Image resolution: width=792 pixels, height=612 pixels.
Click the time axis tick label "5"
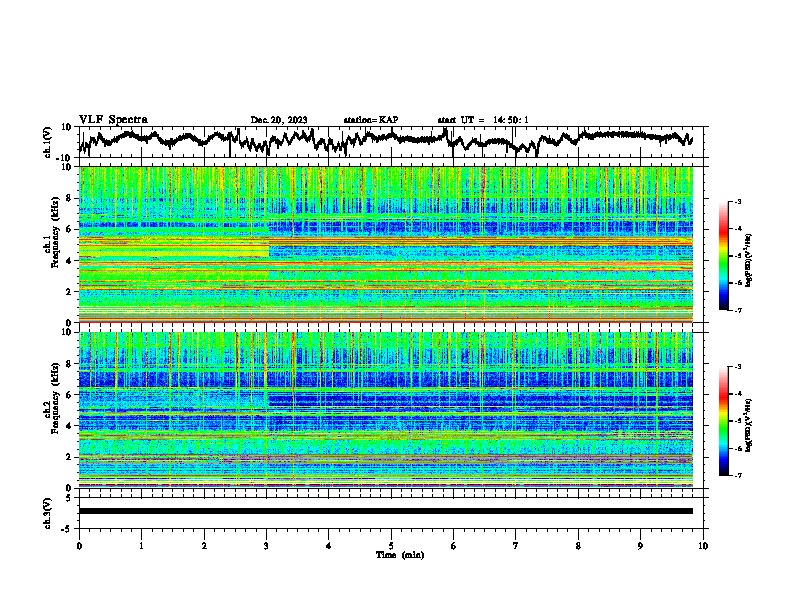[391, 546]
